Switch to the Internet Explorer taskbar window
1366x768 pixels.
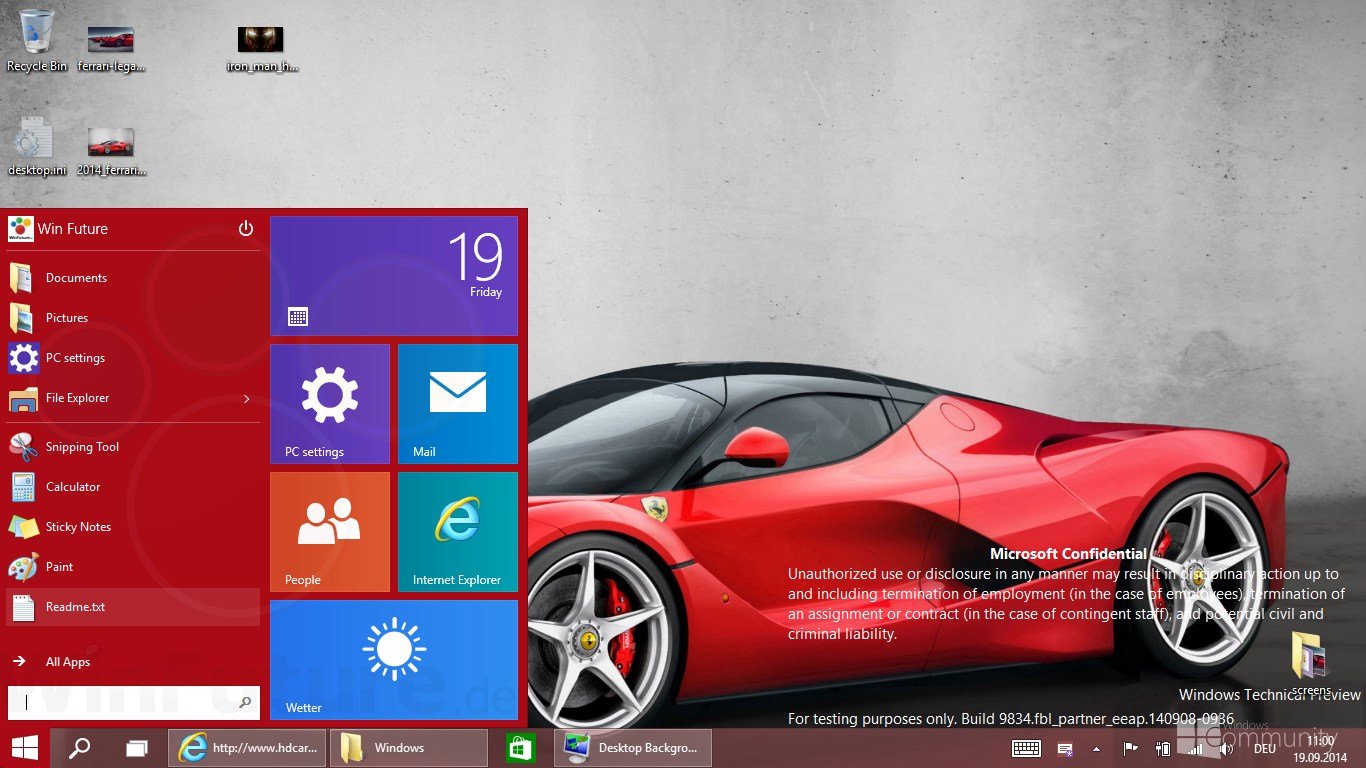click(246, 748)
